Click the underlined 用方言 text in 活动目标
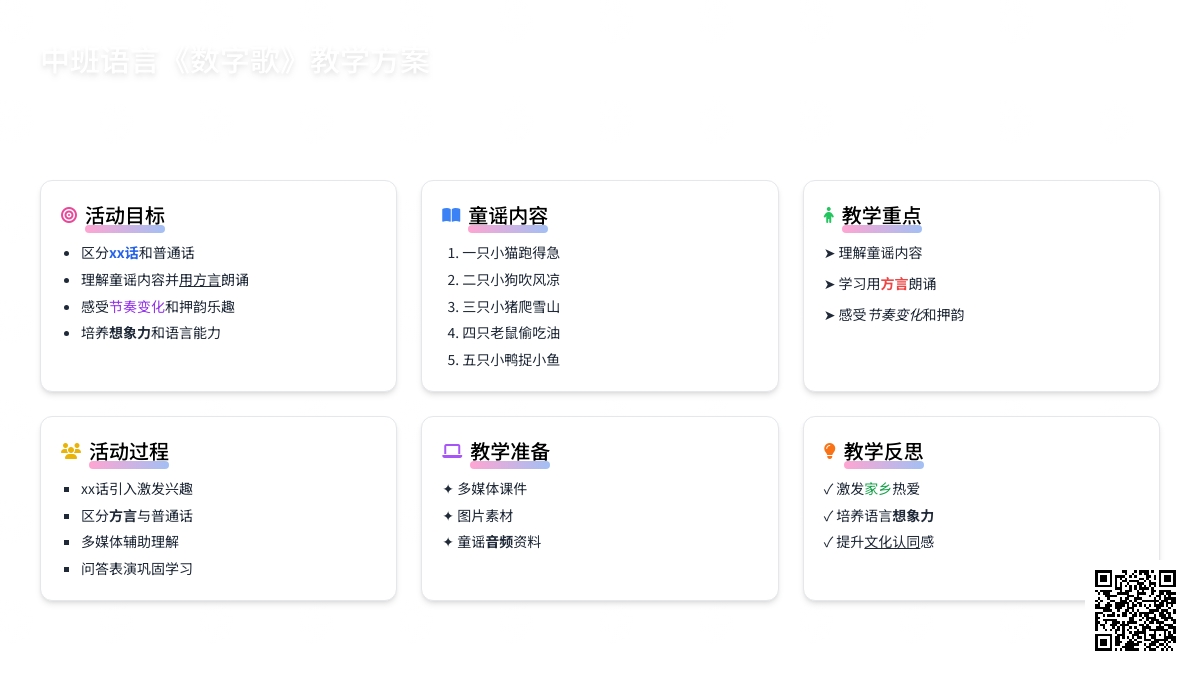 pyautogui.click(x=200, y=280)
